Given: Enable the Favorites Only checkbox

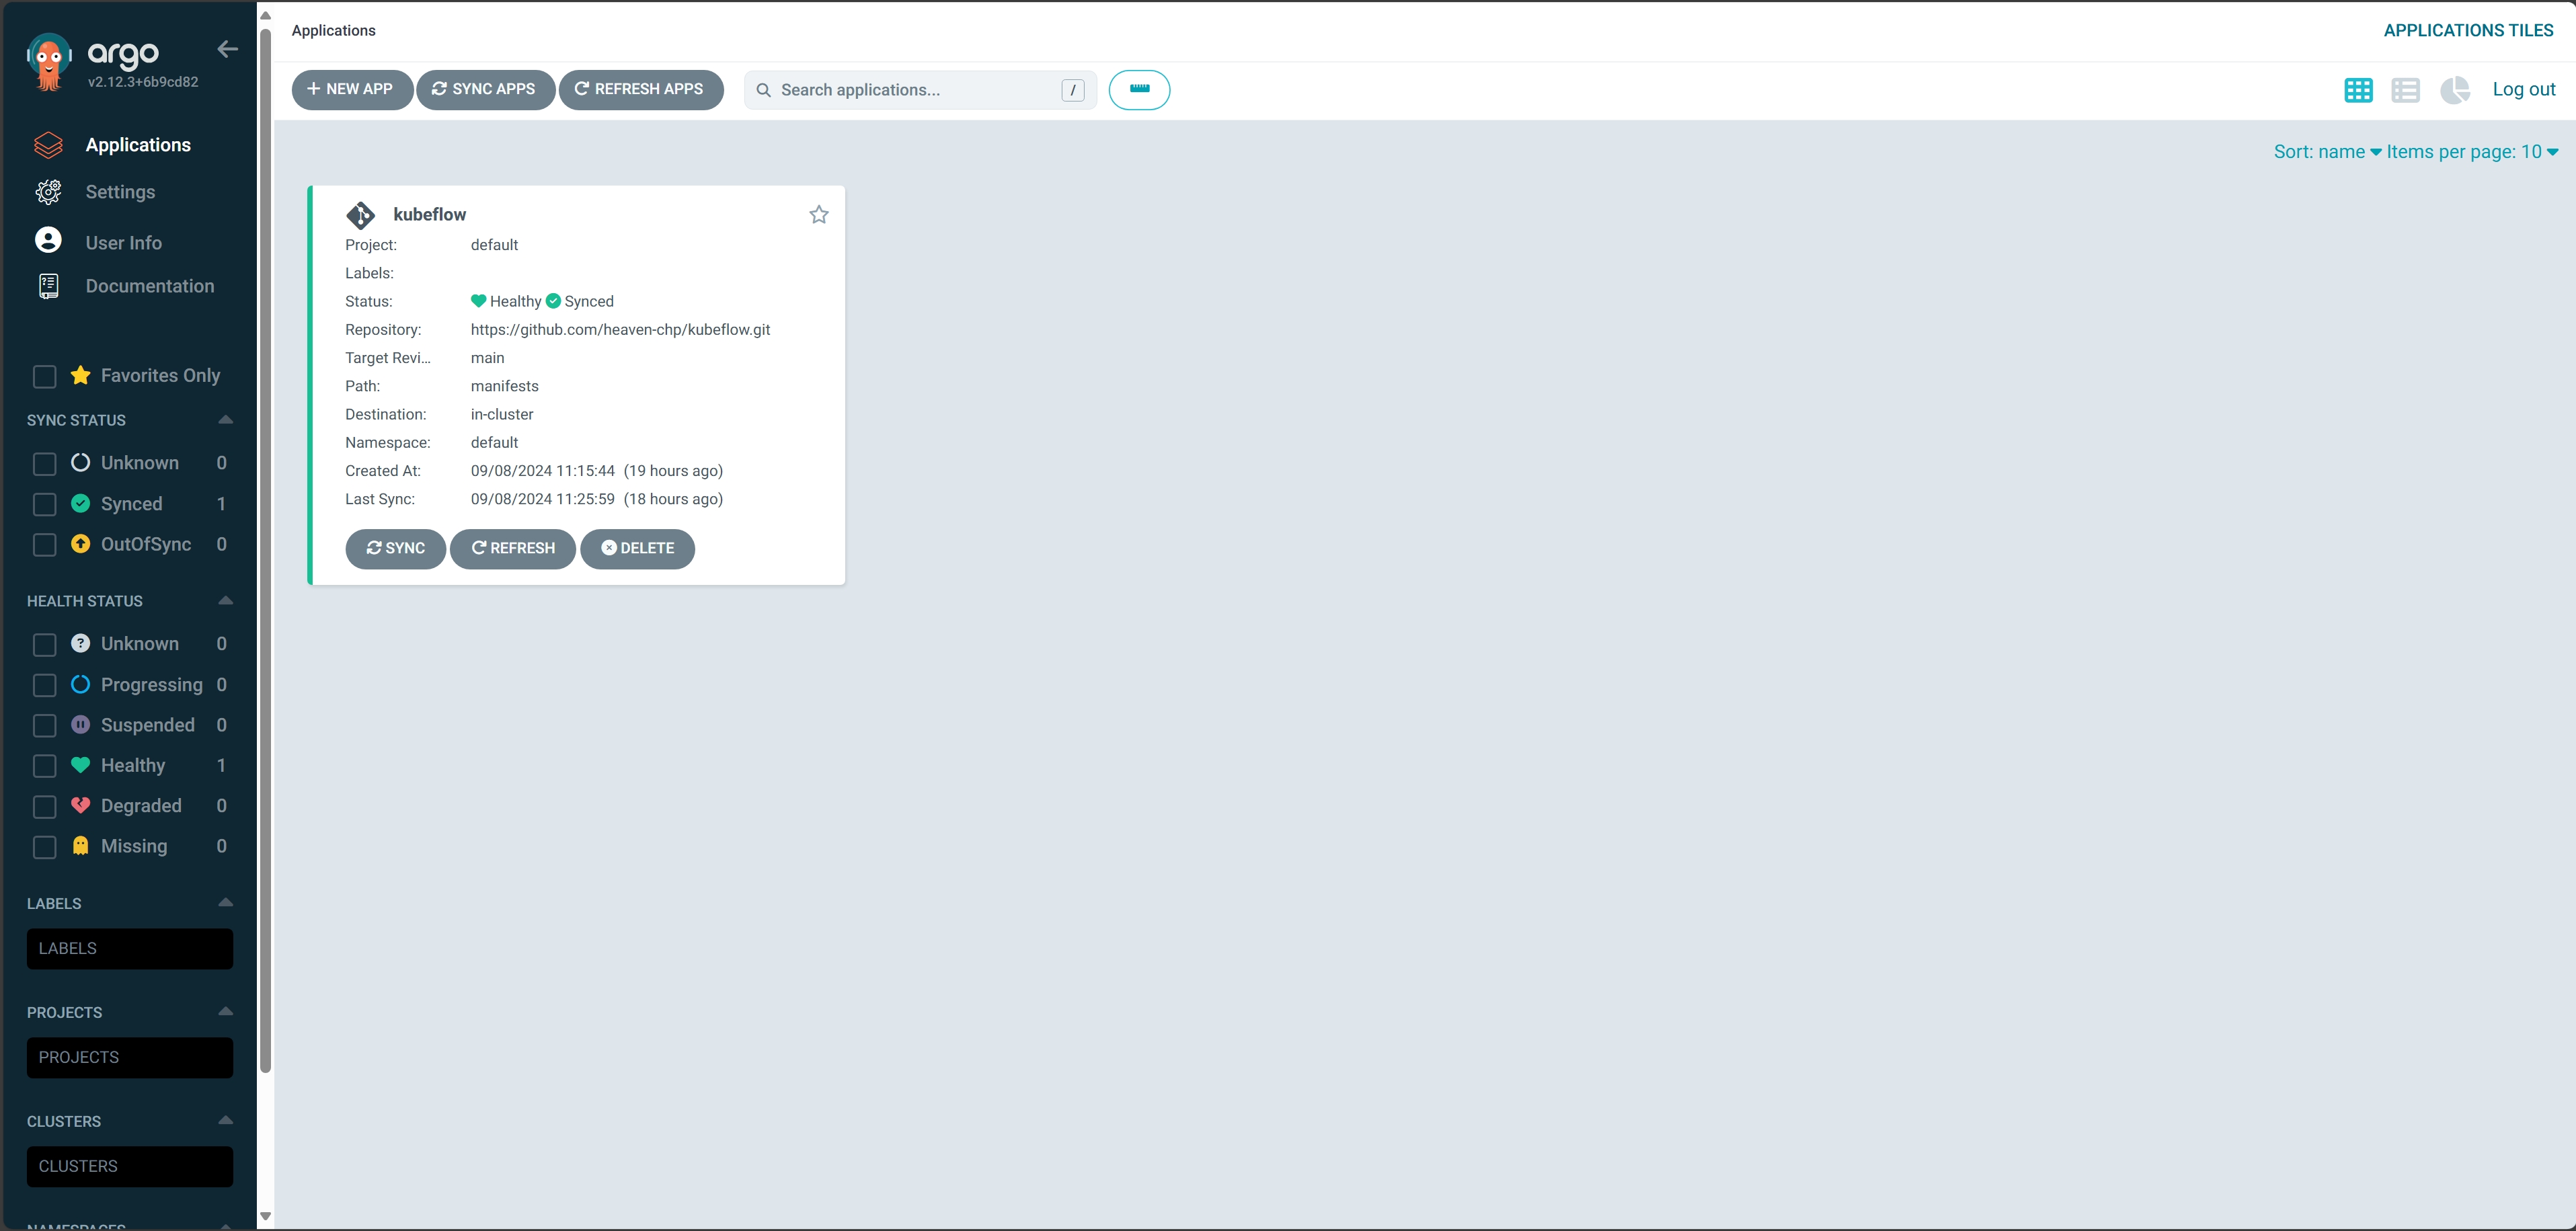Looking at the screenshot, I should [x=44, y=376].
